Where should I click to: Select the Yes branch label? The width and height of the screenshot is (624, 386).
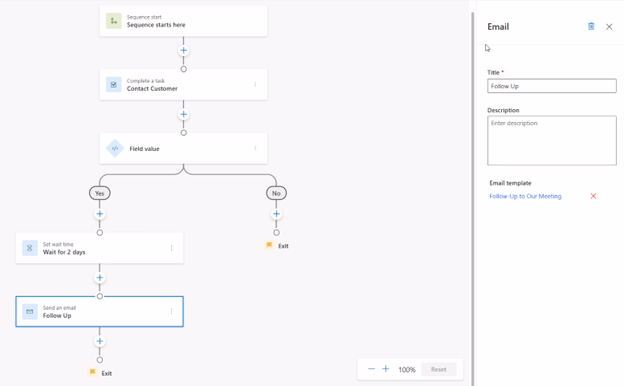[99, 193]
